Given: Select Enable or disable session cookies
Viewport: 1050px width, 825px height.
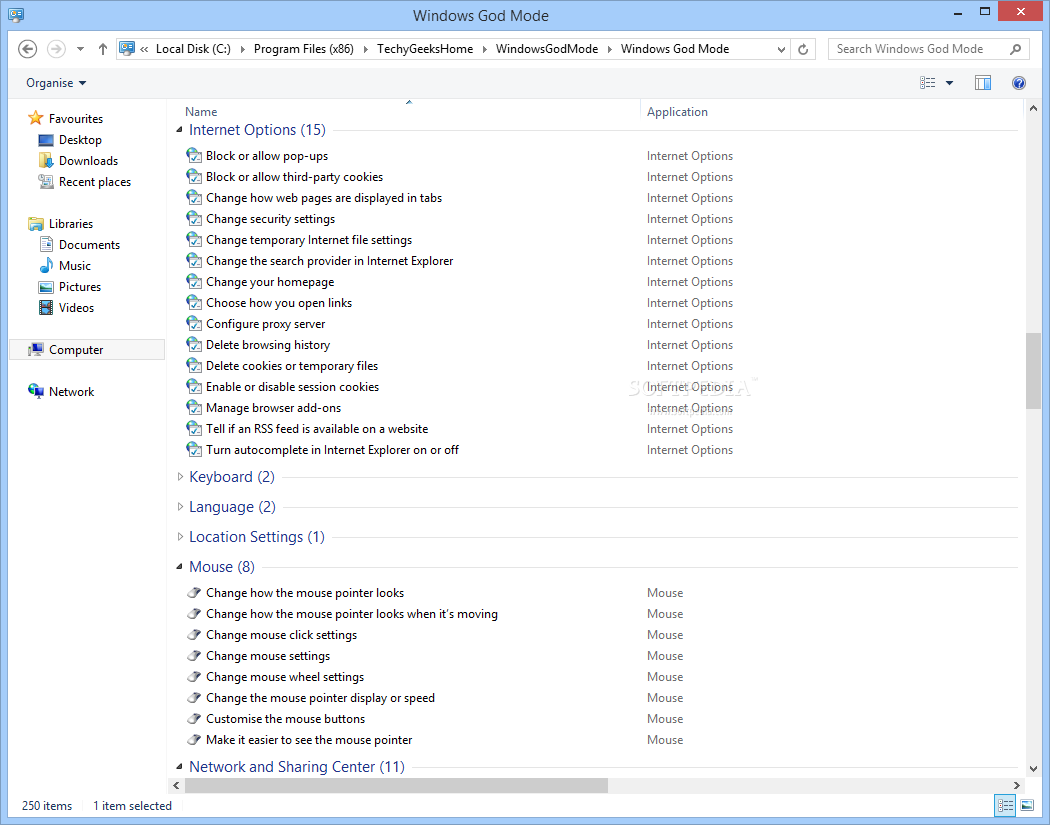Looking at the screenshot, I should point(293,387).
